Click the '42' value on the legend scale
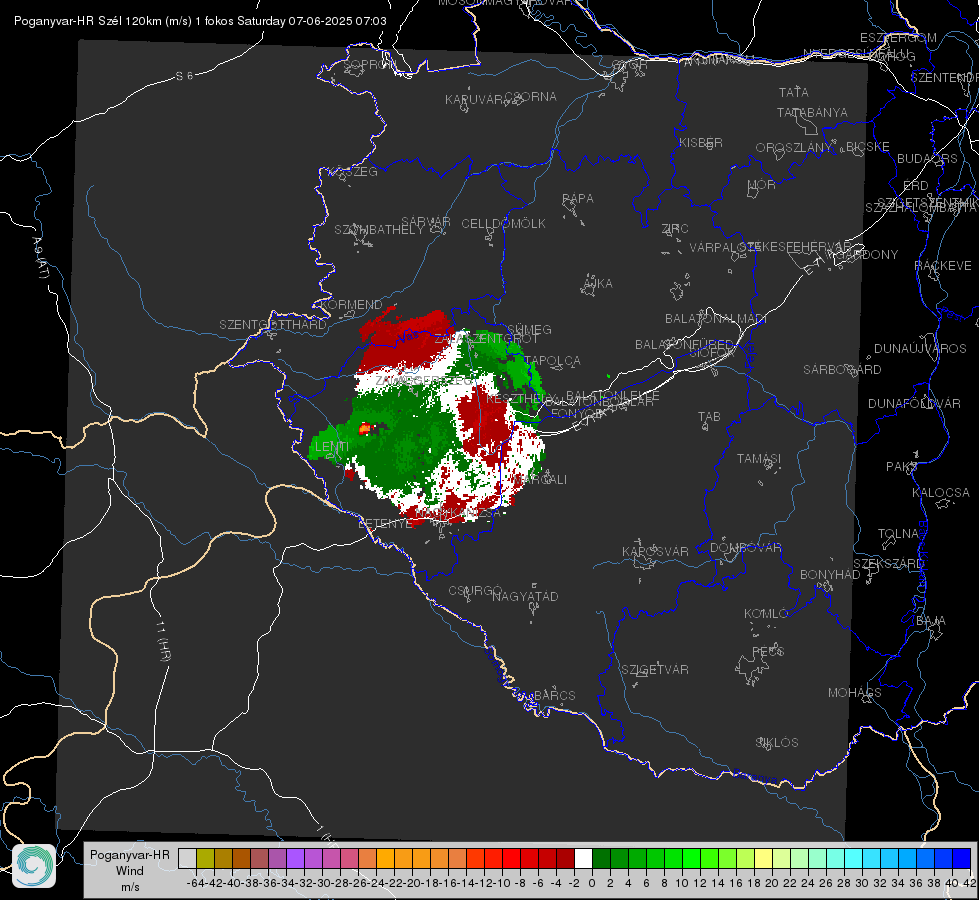 coord(969,883)
